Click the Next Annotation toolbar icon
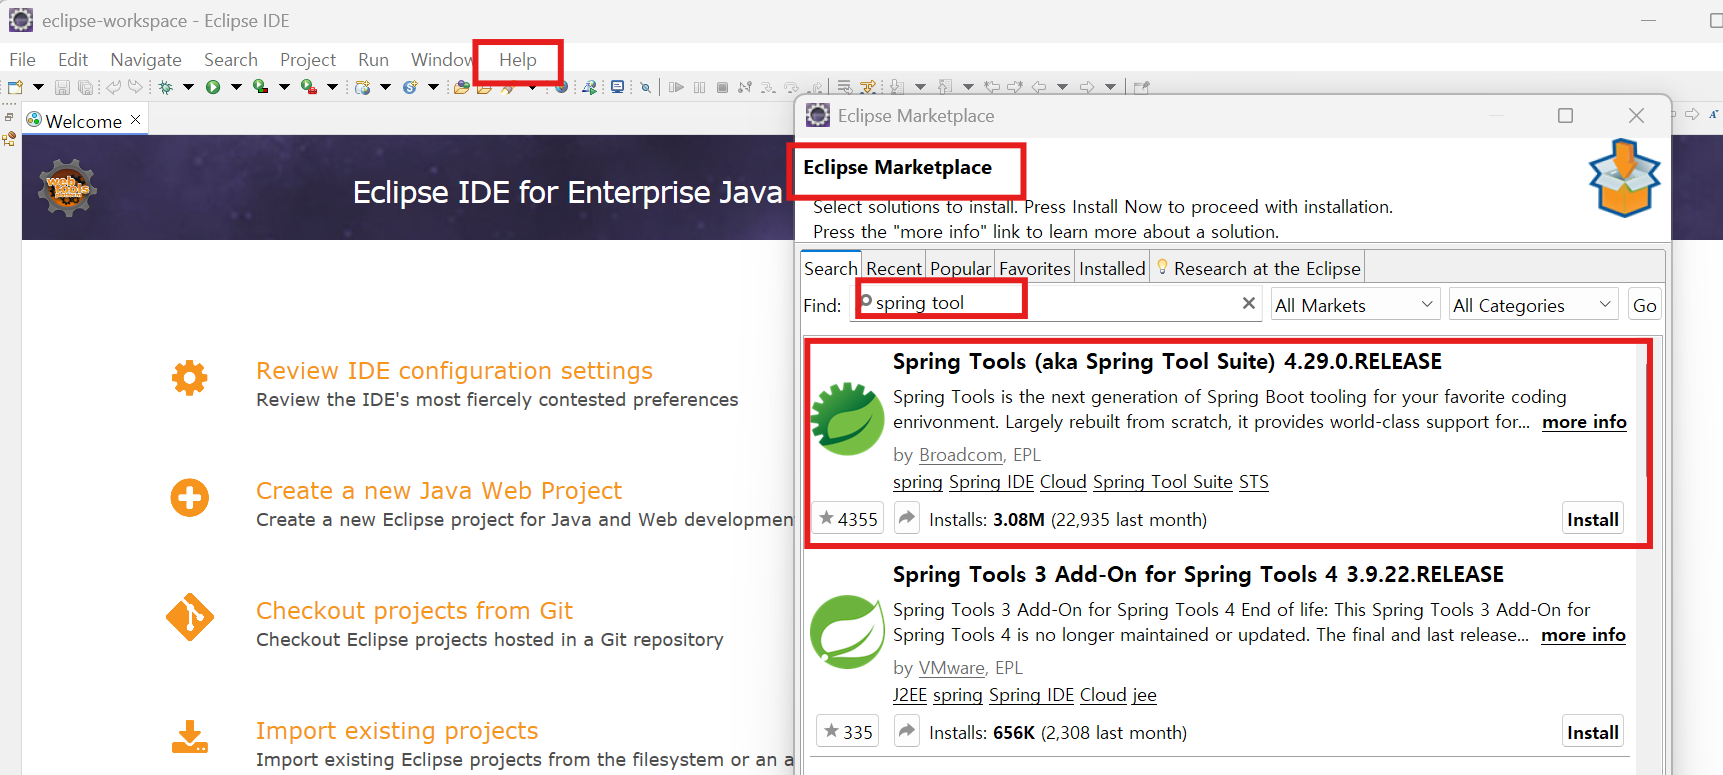 click(897, 87)
